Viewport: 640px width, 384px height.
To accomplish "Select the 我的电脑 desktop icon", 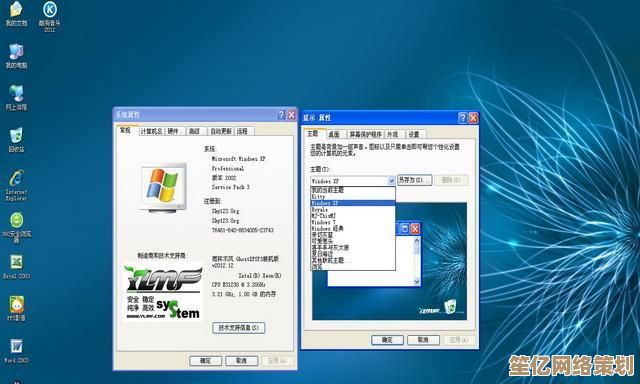I will coord(16,56).
